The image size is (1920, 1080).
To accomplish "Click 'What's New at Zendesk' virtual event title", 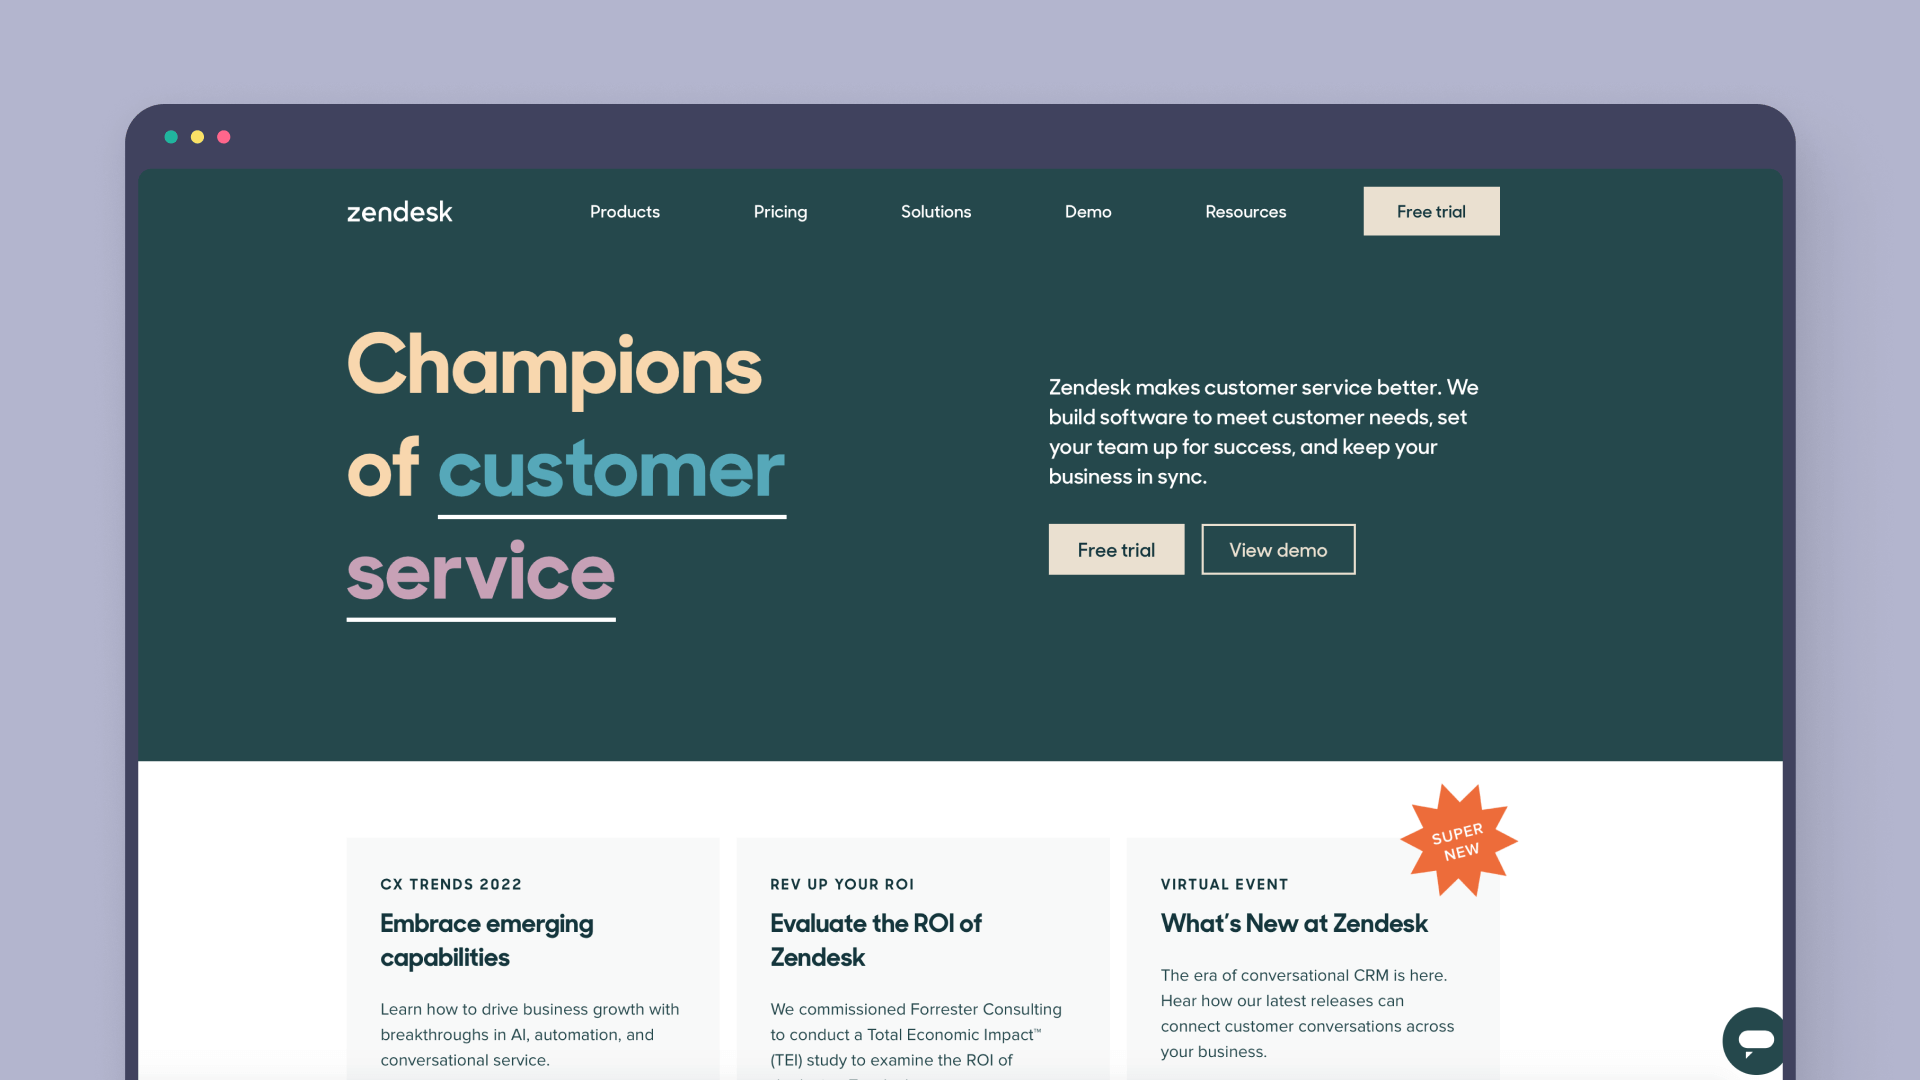I will (x=1292, y=923).
